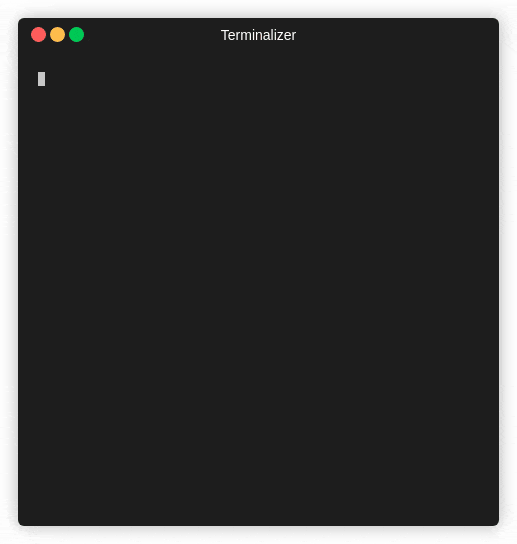Click the right edge of the terminal body
Image resolution: width=517 pixels, height=544 pixels.
tap(495, 288)
